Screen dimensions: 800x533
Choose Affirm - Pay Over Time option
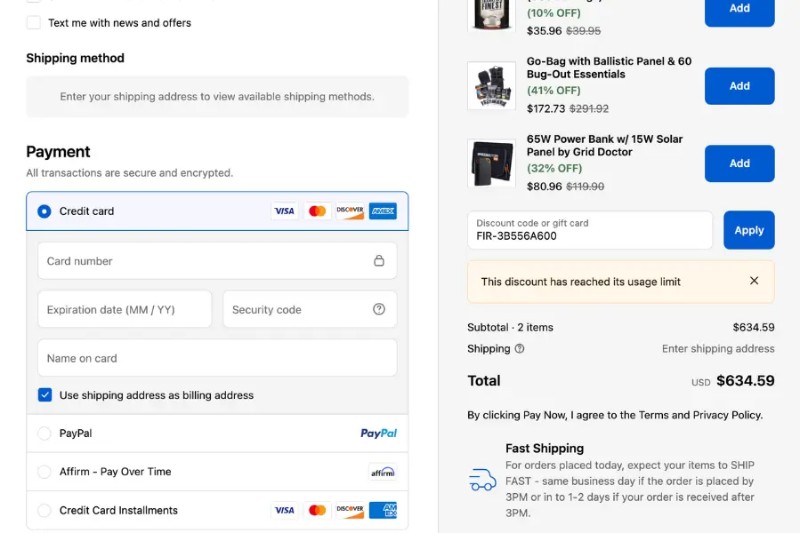pyautogui.click(x=44, y=472)
